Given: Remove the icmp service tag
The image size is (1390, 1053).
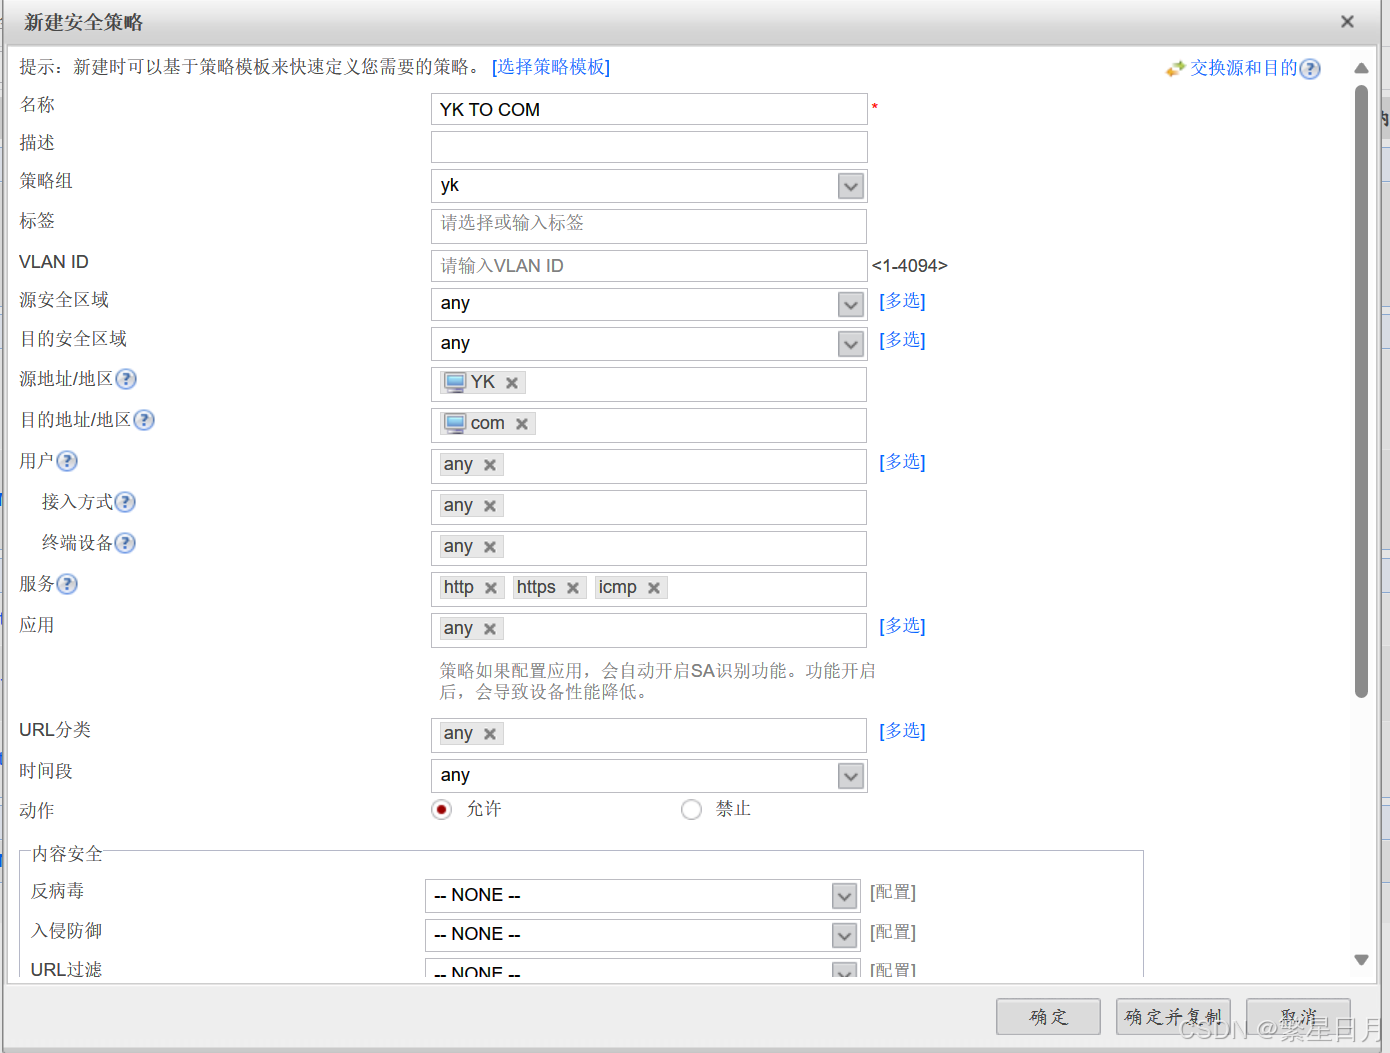Looking at the screenshot, I should click(654, 588).
